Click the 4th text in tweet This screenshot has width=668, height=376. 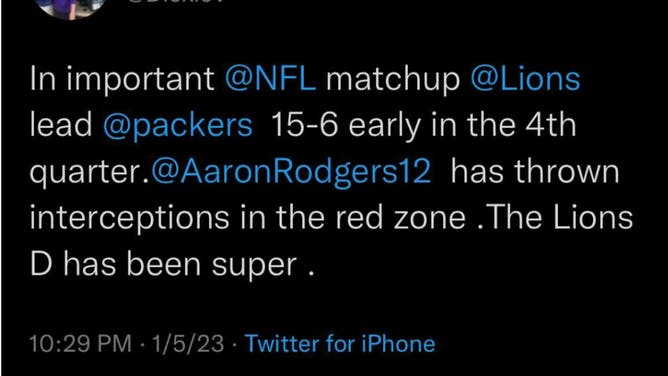pos(550,126)
